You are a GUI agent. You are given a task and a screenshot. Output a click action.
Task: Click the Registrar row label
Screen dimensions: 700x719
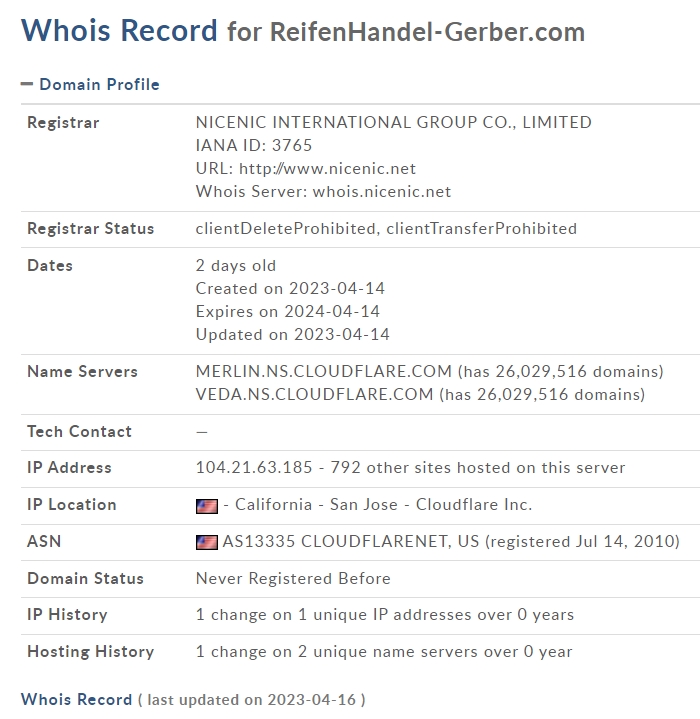(63, 122)
